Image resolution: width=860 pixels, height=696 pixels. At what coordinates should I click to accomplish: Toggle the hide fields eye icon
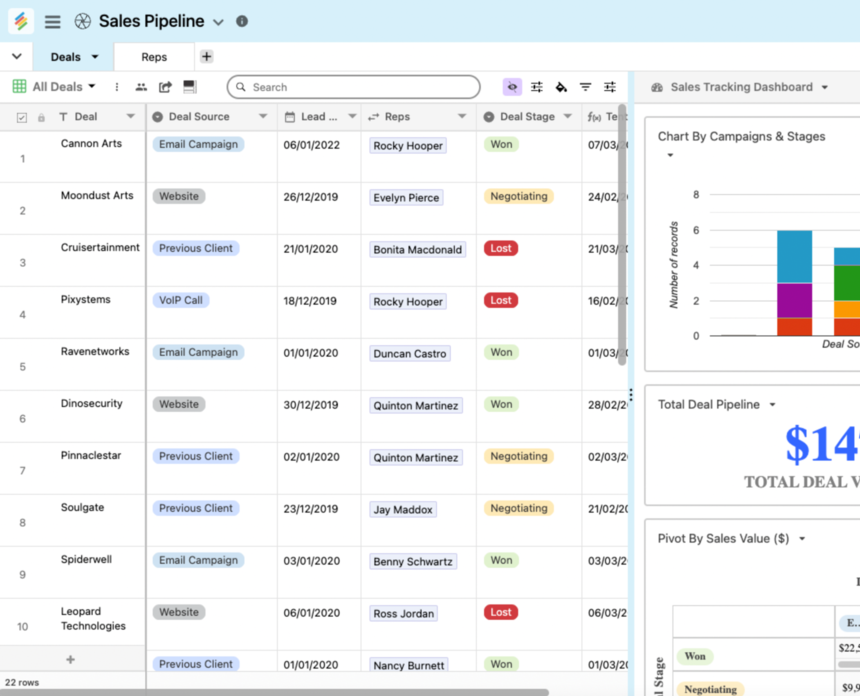point(512,88)
